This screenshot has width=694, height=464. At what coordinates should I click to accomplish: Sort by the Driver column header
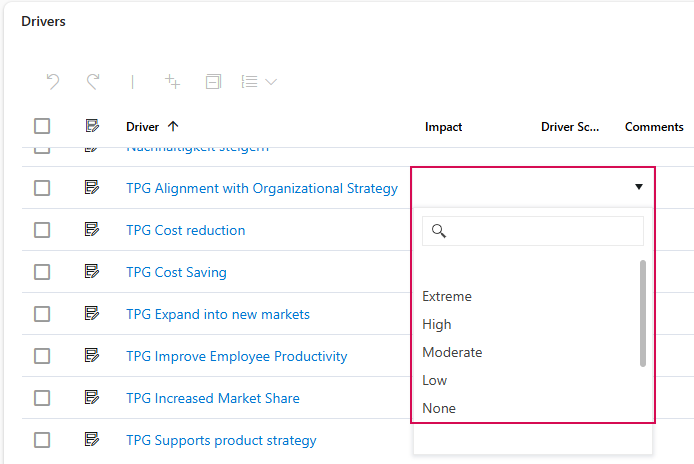click(x=142, y=127)
